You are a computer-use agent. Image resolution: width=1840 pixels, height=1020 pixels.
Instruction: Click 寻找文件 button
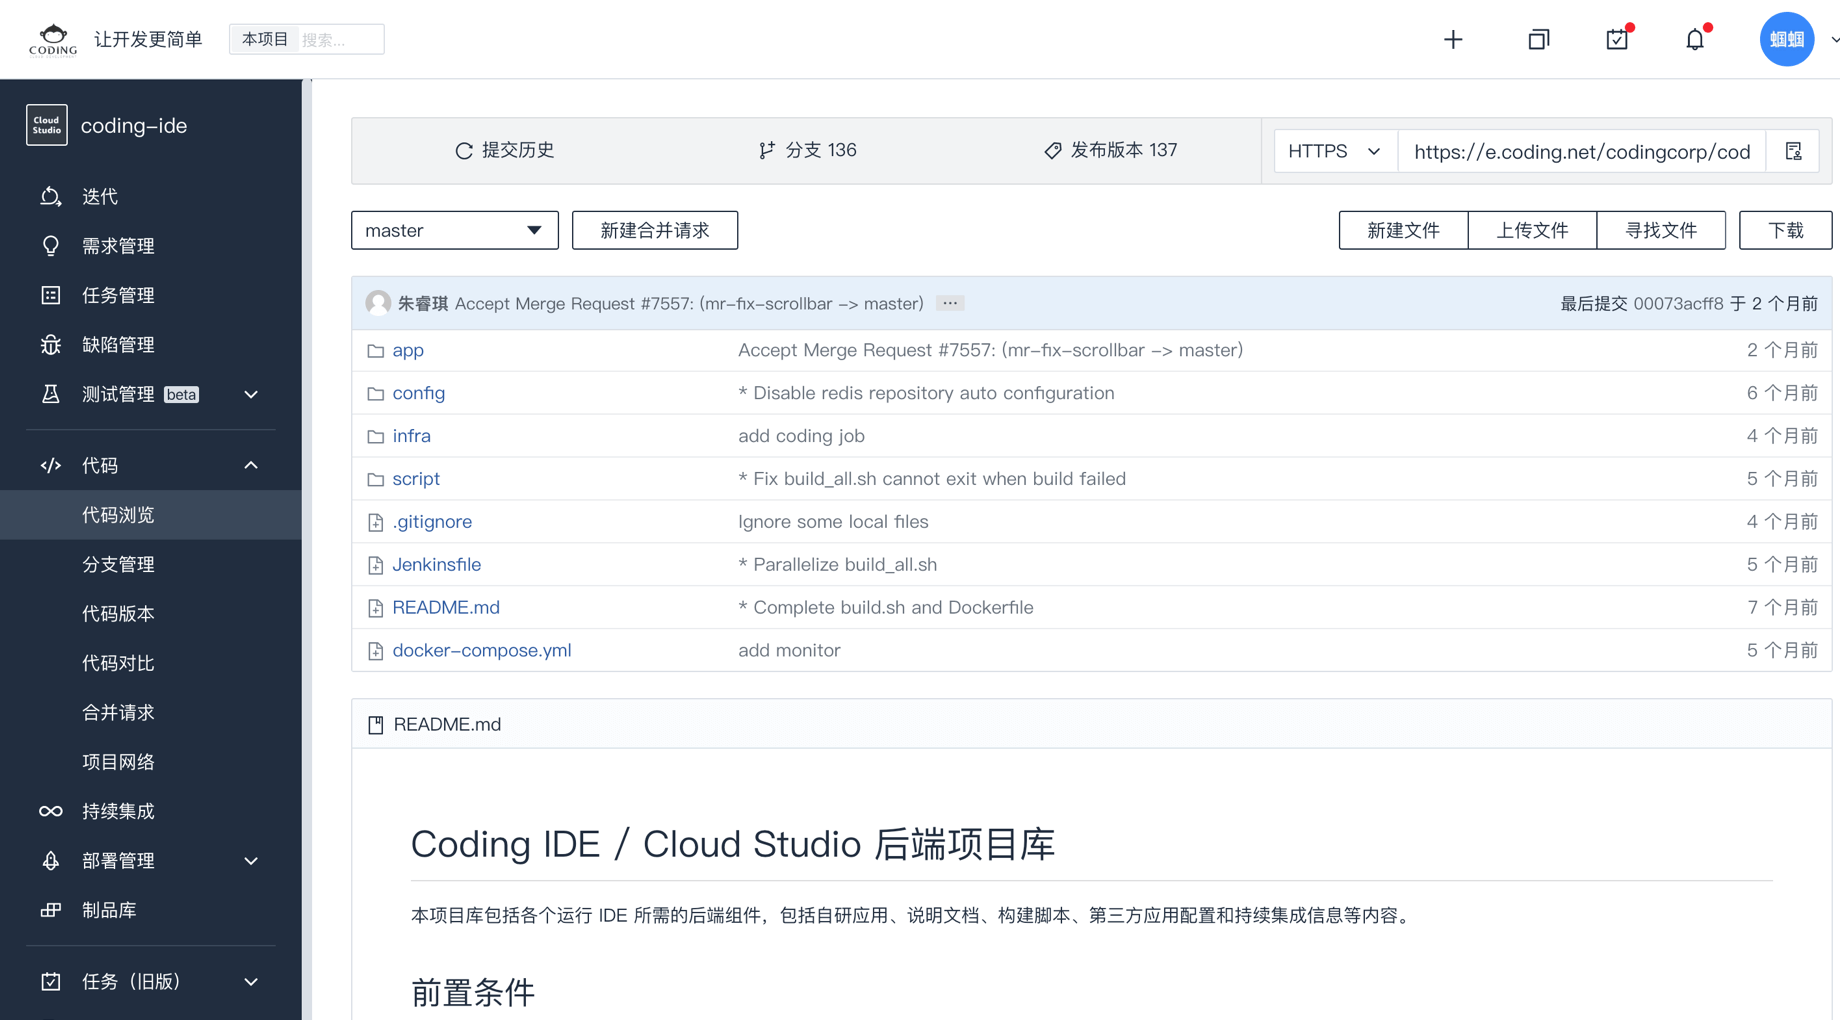(1661, 230)
